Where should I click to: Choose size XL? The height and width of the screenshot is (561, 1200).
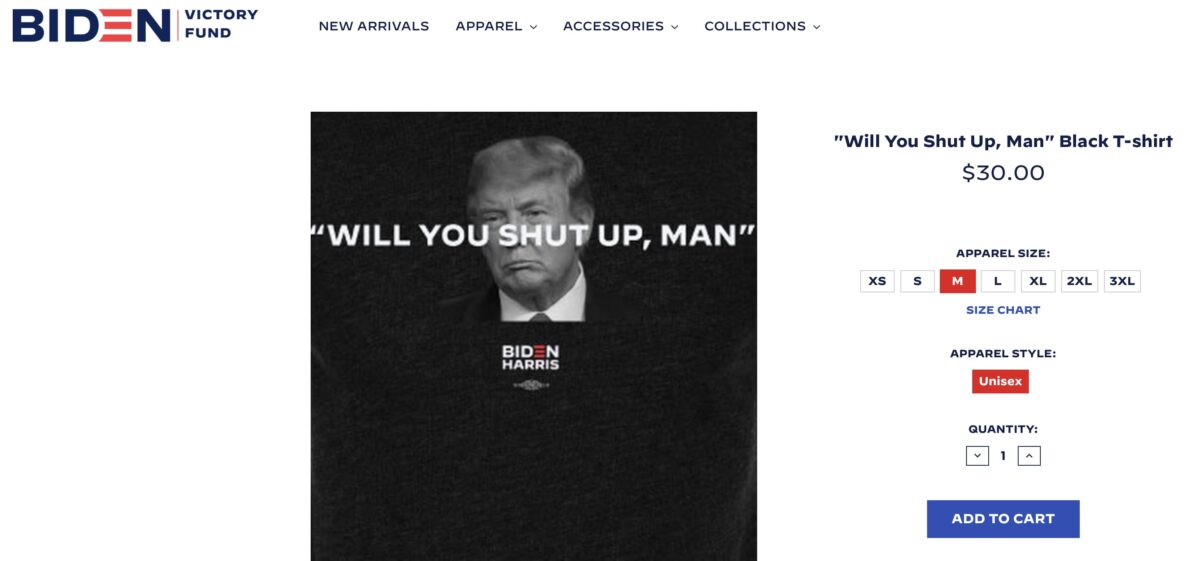1038,281
